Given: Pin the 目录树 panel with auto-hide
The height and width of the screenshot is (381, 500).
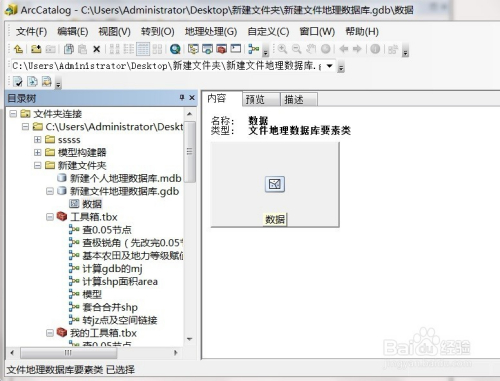Looking at the screenshot, I should pos(182,97).
